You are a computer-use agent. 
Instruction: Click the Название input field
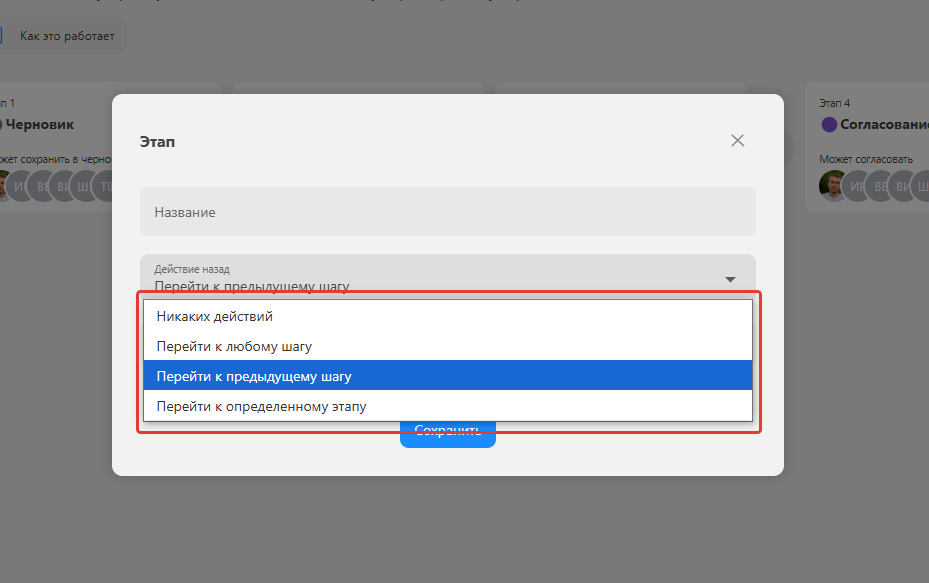point(447,212)
